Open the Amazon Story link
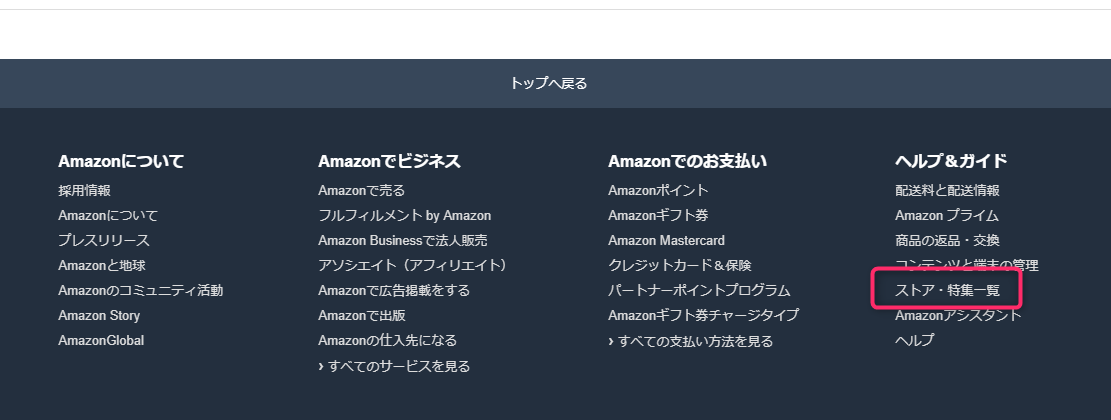1111x420 pixels. (98, 315)
